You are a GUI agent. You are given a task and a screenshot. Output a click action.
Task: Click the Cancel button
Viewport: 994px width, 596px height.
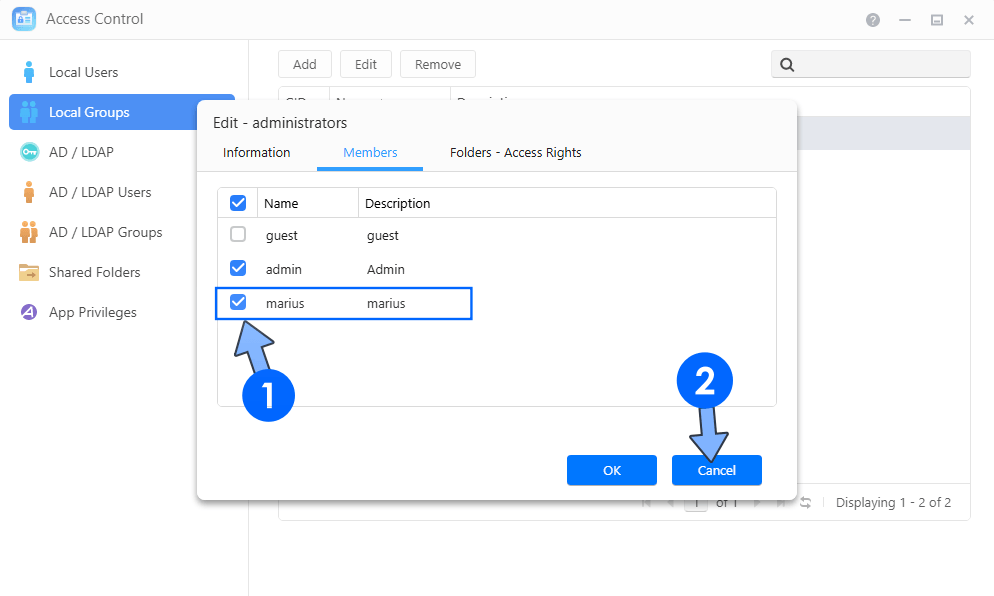716,470
